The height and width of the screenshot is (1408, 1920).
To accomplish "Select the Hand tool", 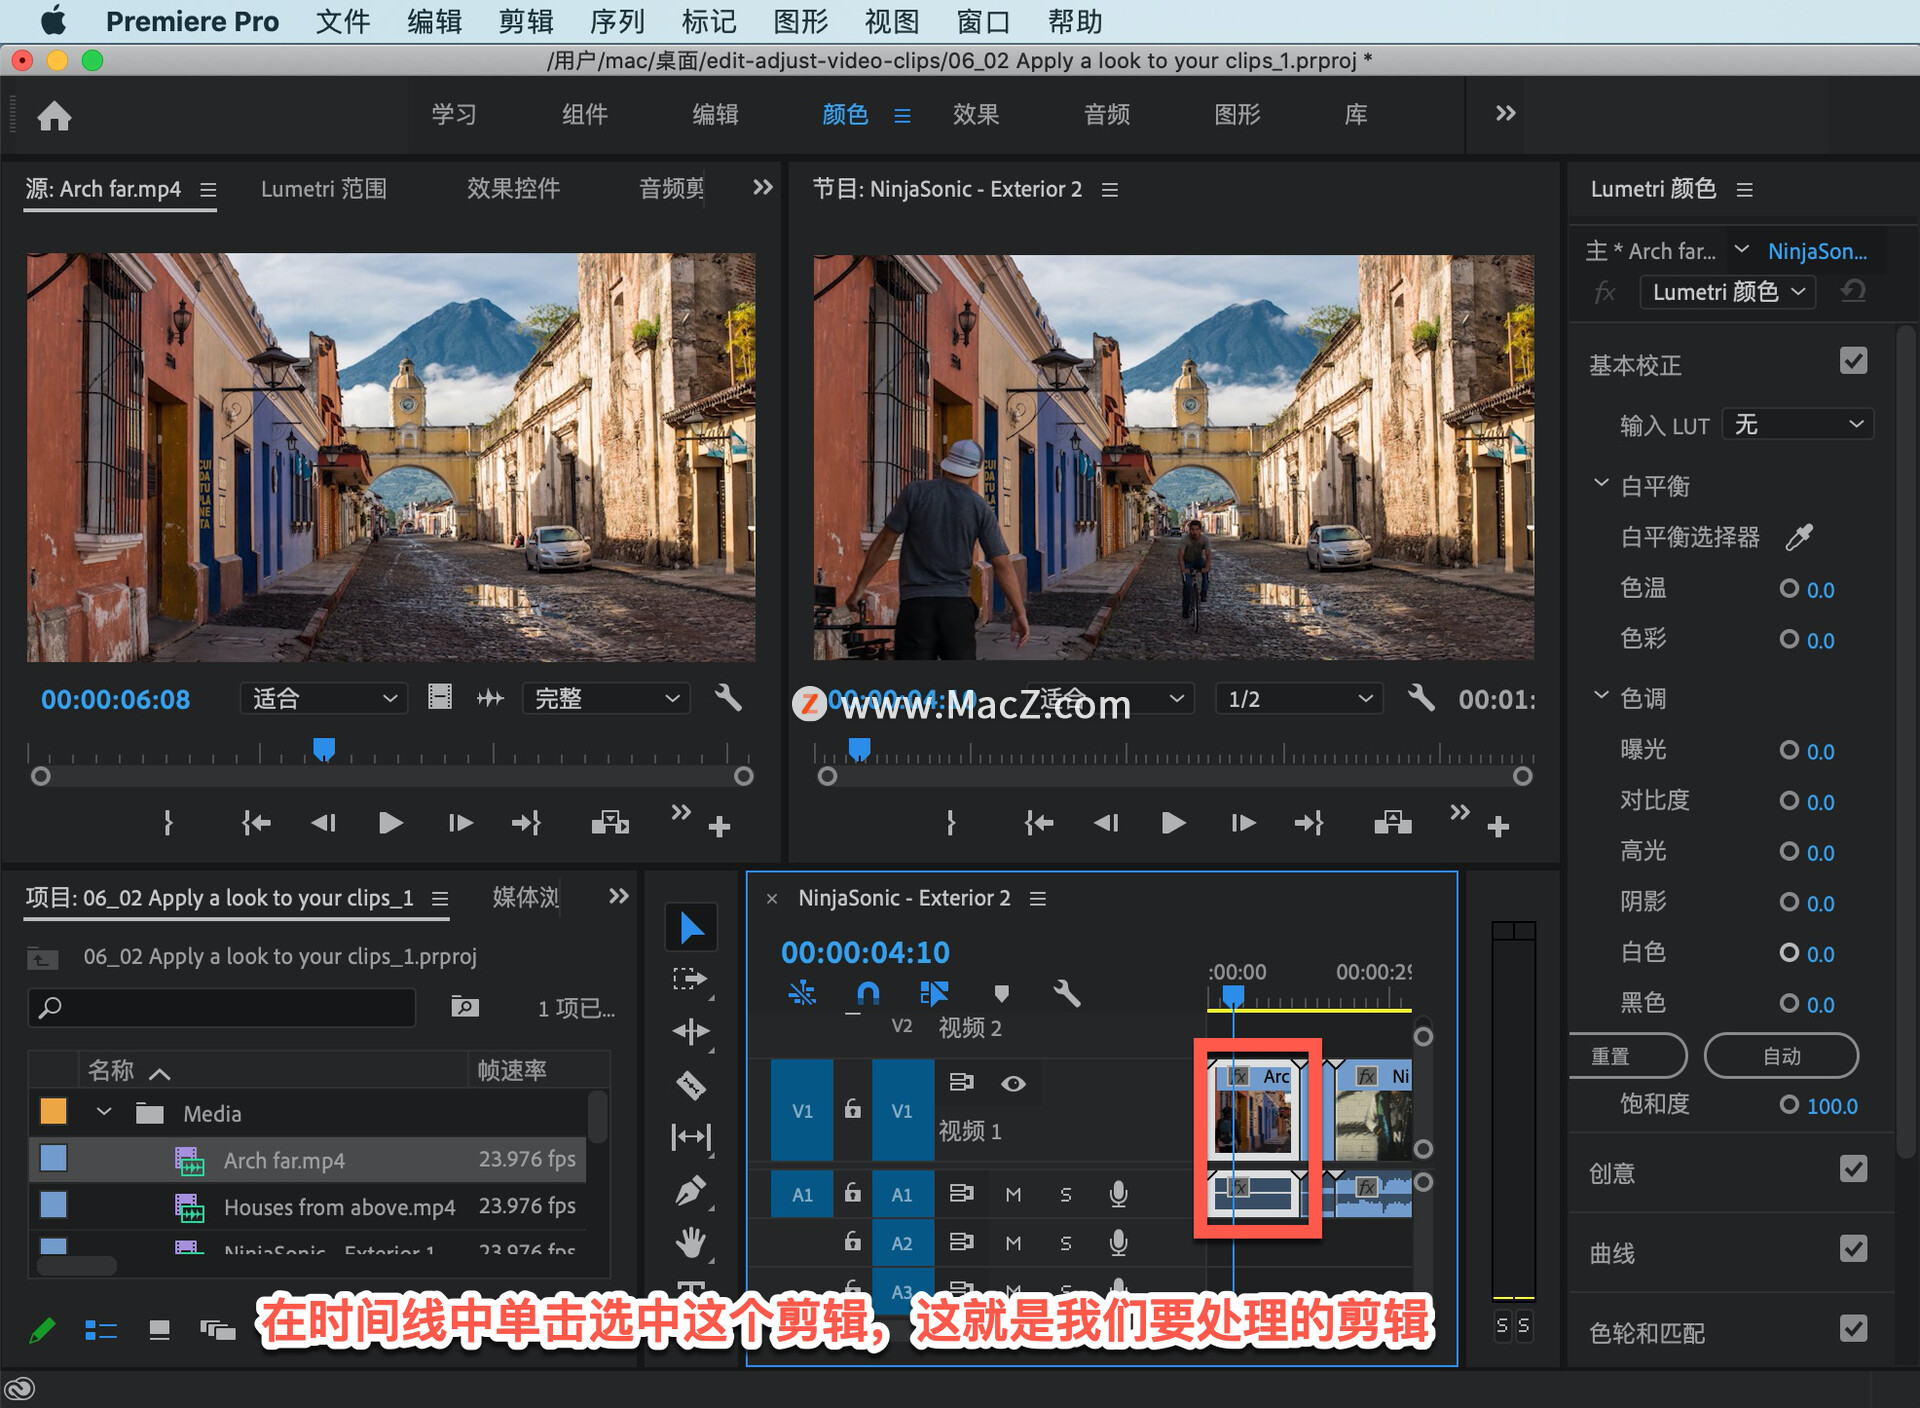I will [x=691, y=1243].
